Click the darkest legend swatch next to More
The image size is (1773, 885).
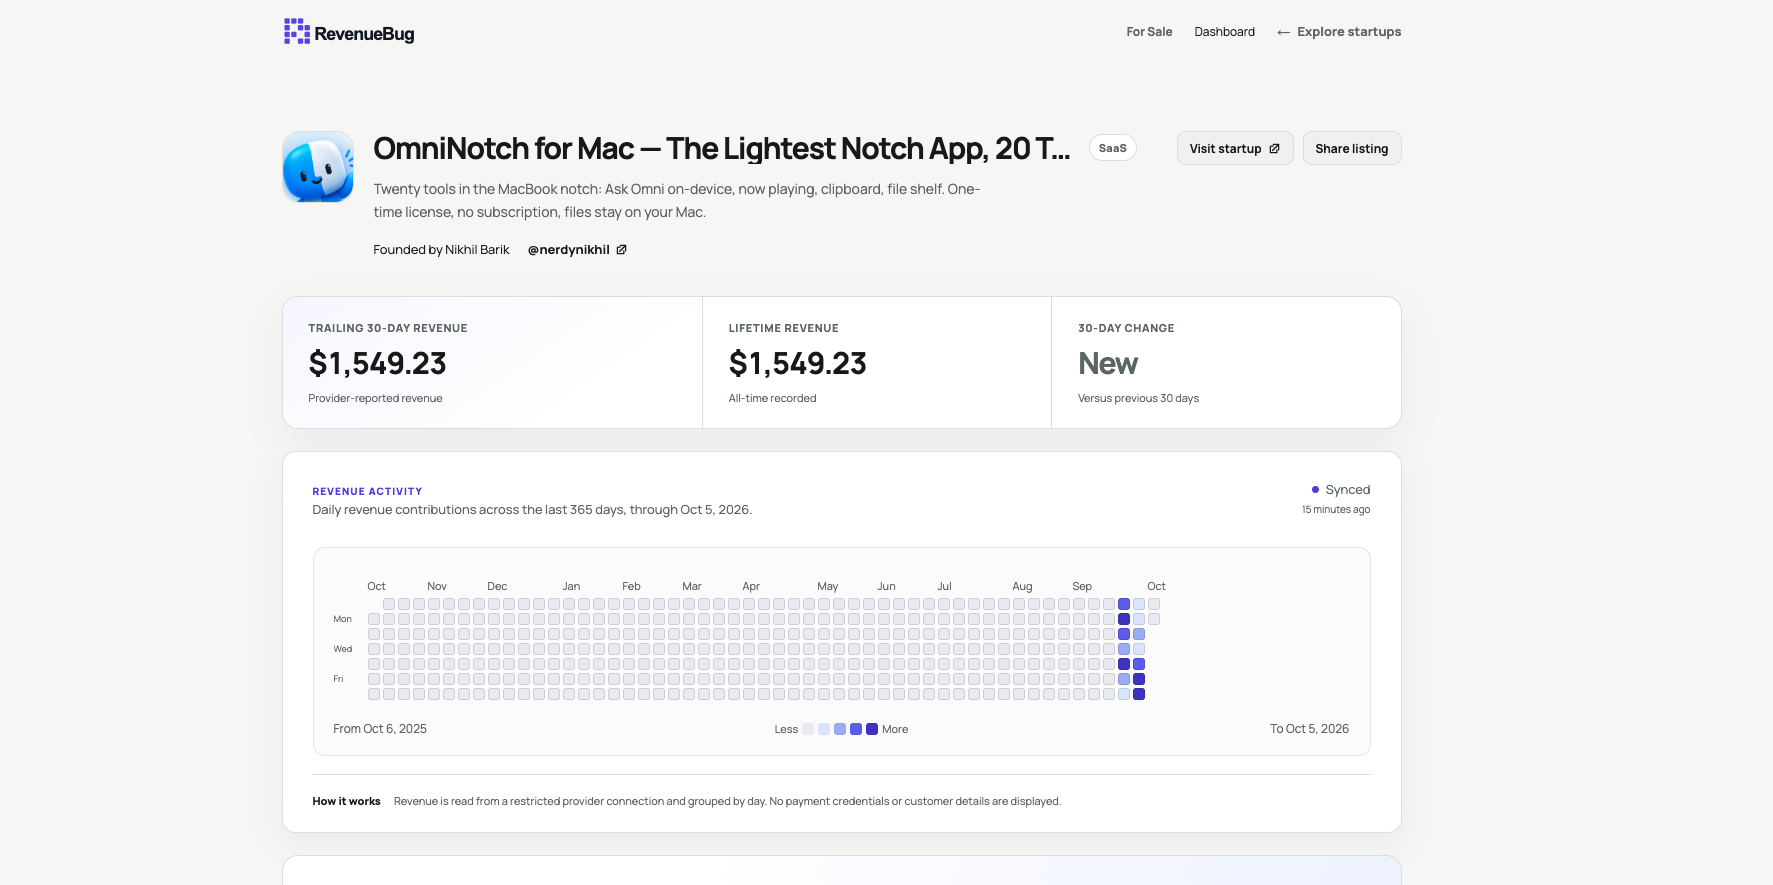coord(872,729)
